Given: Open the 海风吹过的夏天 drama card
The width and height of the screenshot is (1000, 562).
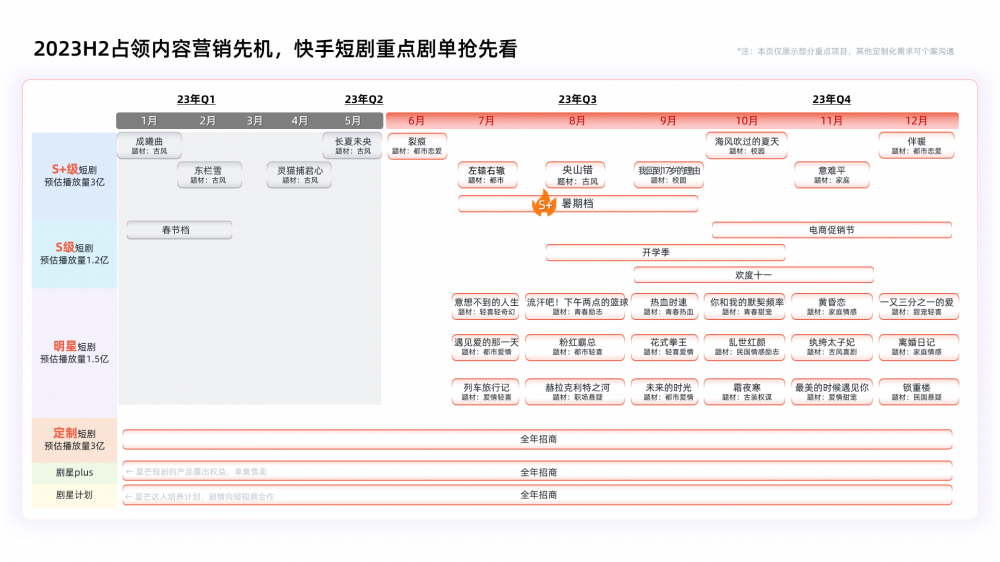Looking at the screenshot, I should point(747,146).
